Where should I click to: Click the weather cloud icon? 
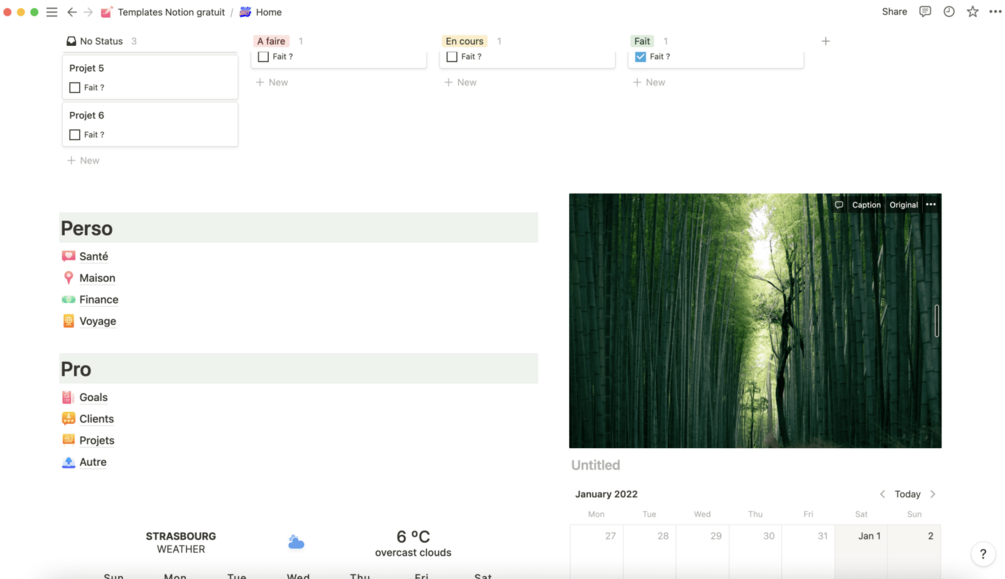tap(296, 542)
